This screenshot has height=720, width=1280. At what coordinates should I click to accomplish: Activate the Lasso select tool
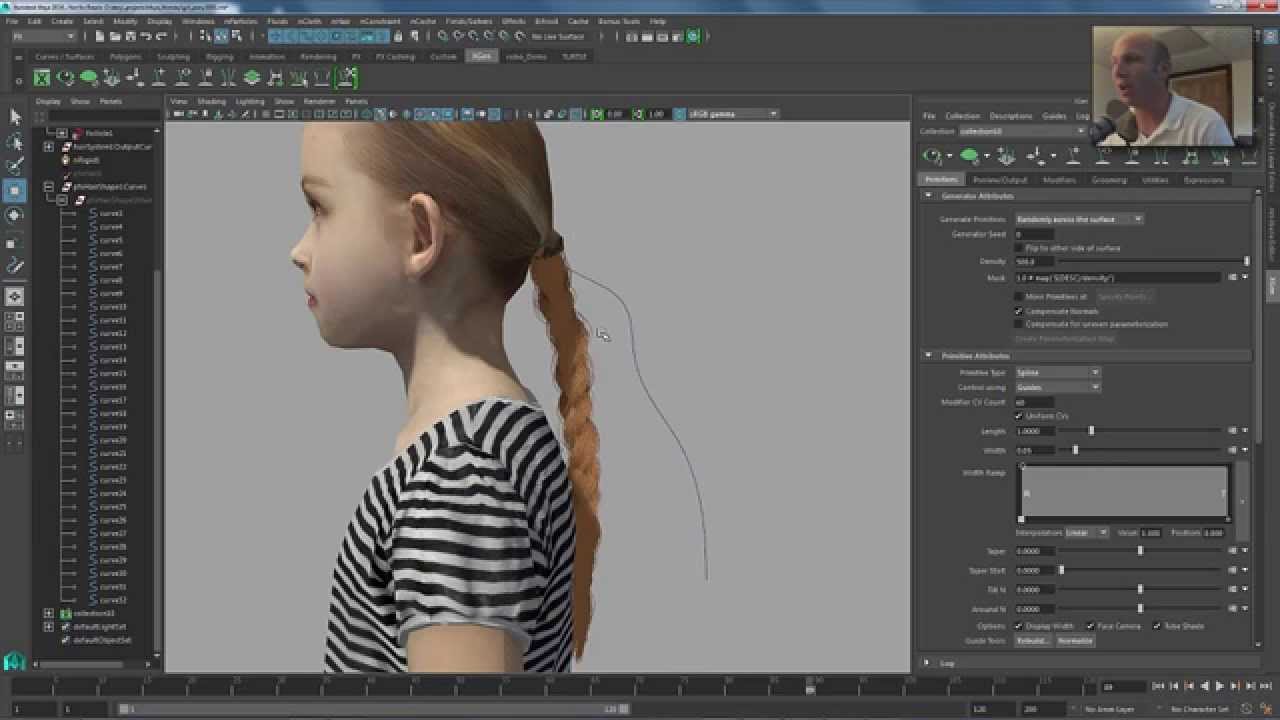[x=15, y=142]
